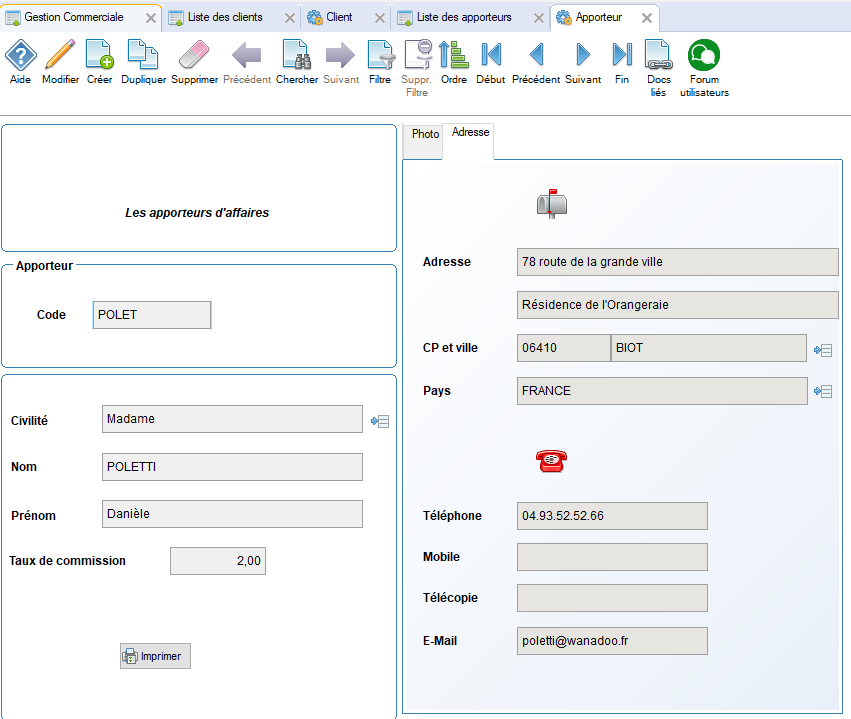Click the Nom field showing POLETTI

click(232, 467)
